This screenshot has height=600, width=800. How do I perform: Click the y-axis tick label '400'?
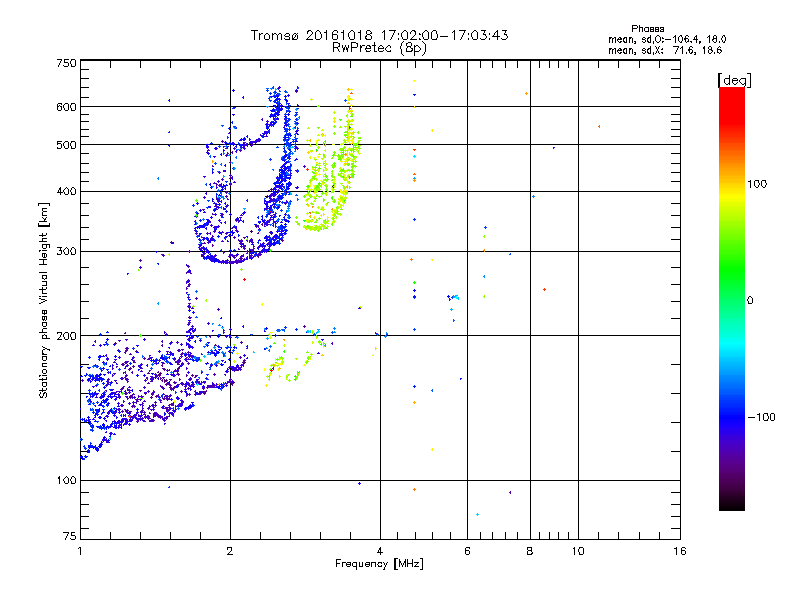coord(66,192)
